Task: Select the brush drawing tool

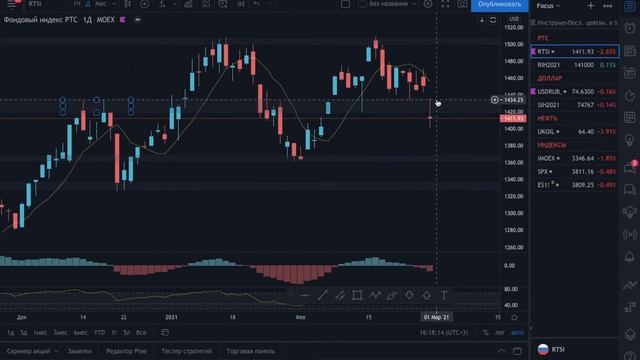Action: pos(392,296)
